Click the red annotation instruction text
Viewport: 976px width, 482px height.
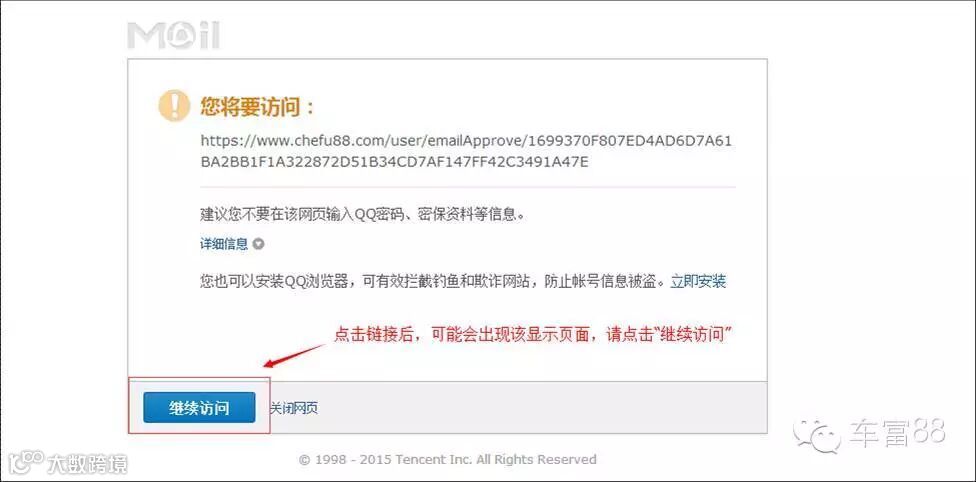pos(532,334)
